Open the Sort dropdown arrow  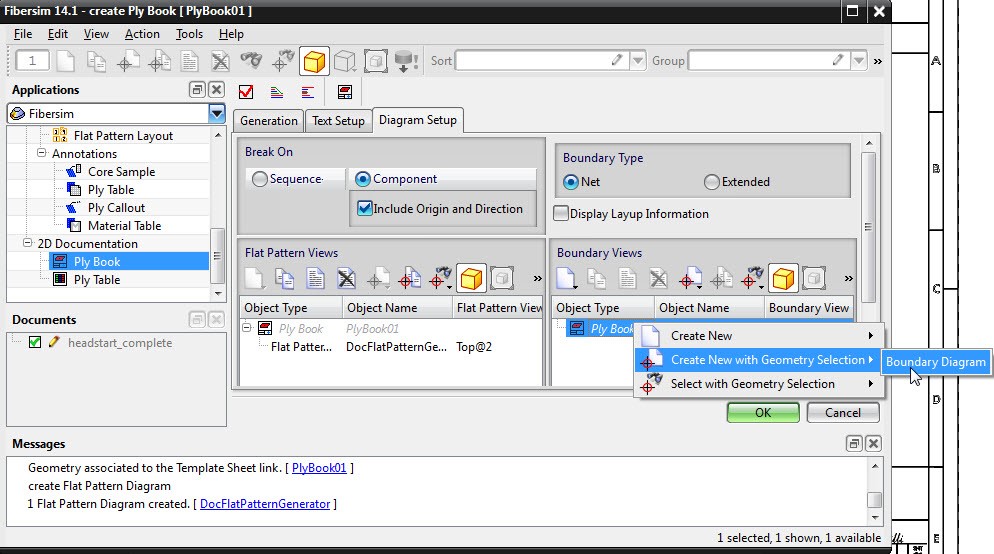(x=638, y=61)
